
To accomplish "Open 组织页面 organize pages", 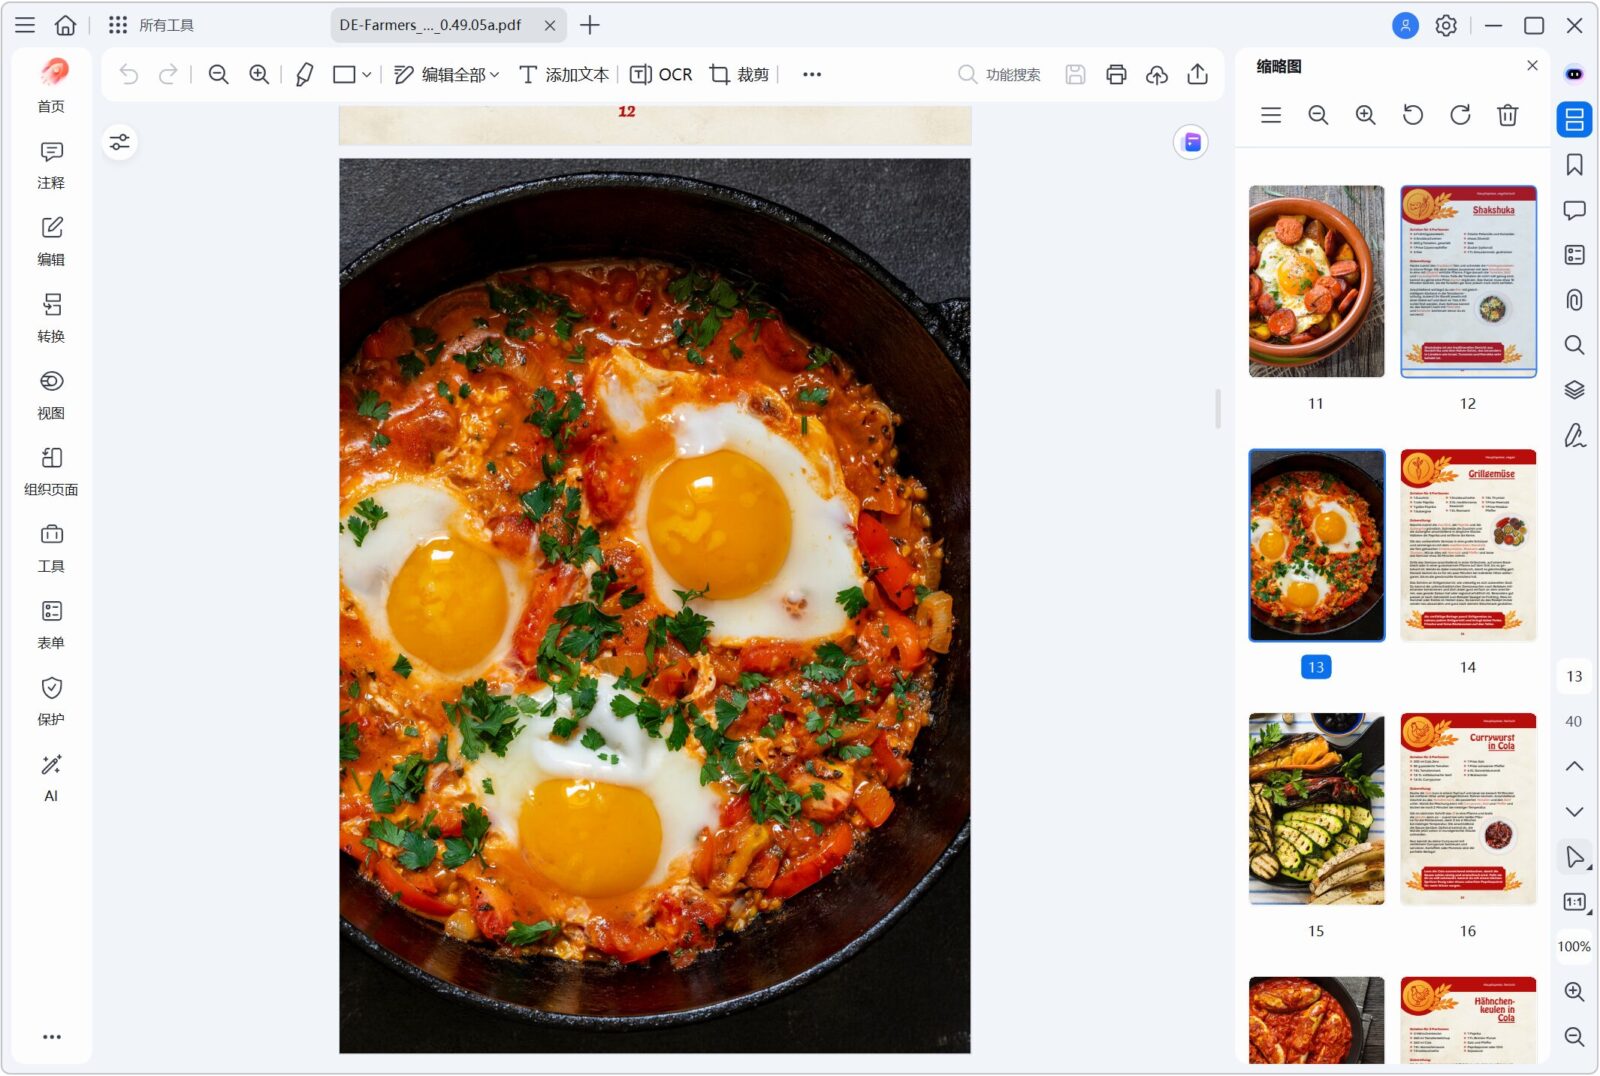I will [x=51, y=472].
